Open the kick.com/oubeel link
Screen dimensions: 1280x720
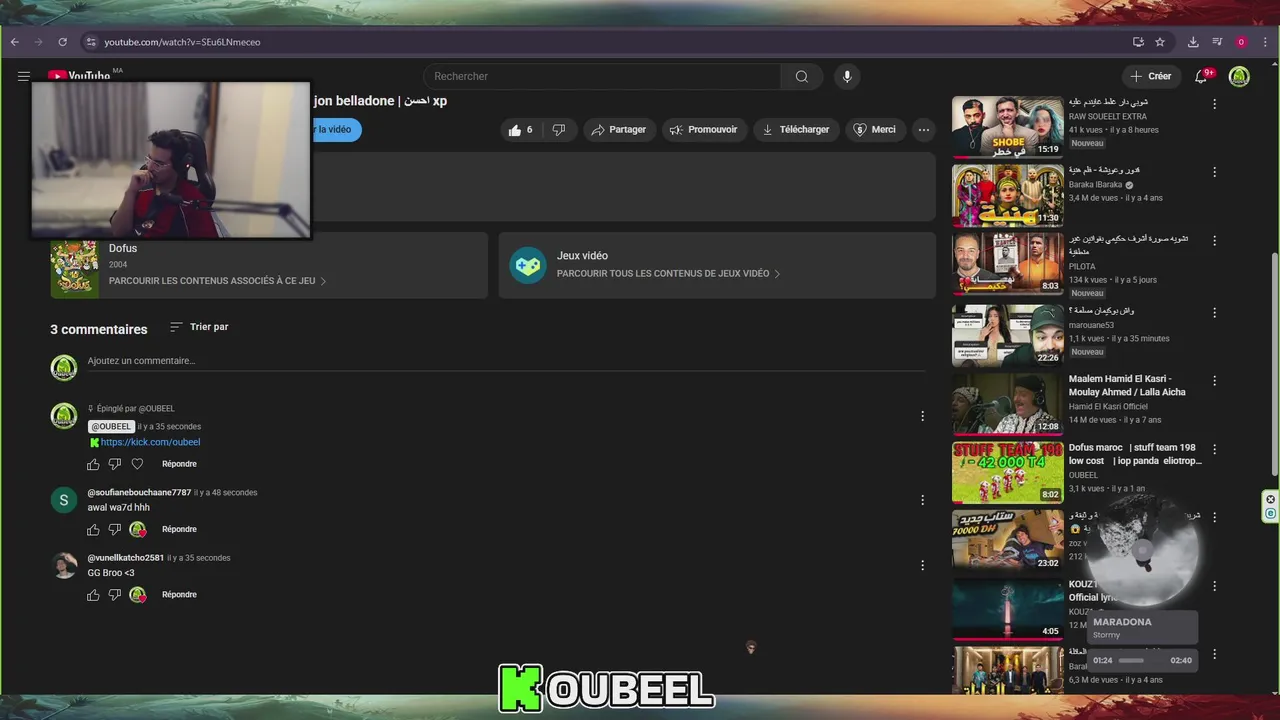150,442
